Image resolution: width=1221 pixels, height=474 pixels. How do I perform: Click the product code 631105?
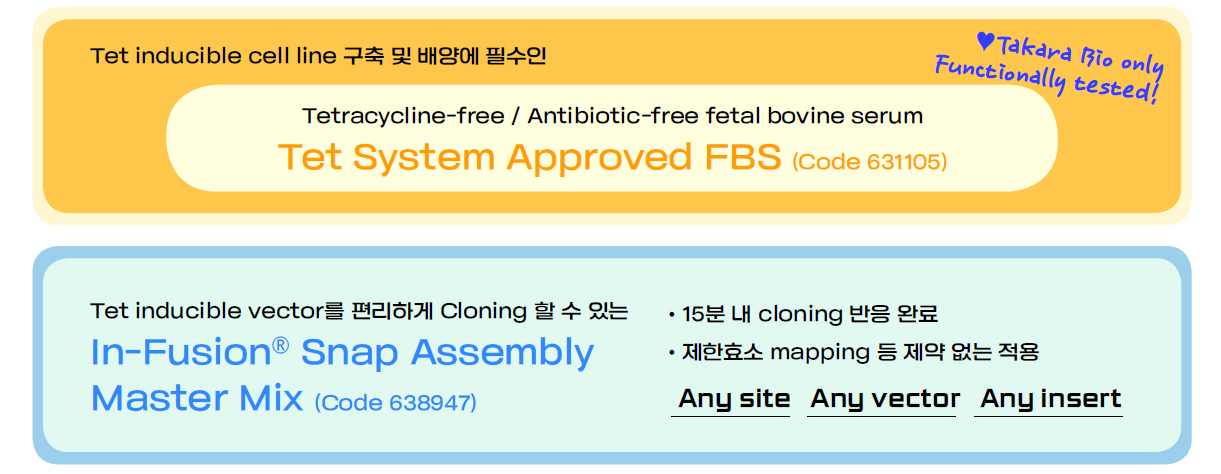point(869,161)
